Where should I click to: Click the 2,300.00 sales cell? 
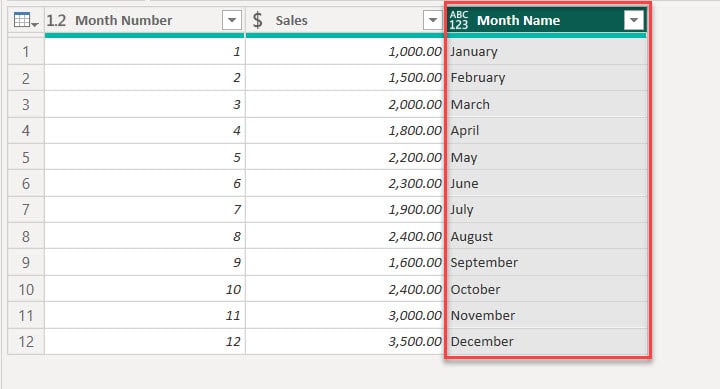coord(345,184)
